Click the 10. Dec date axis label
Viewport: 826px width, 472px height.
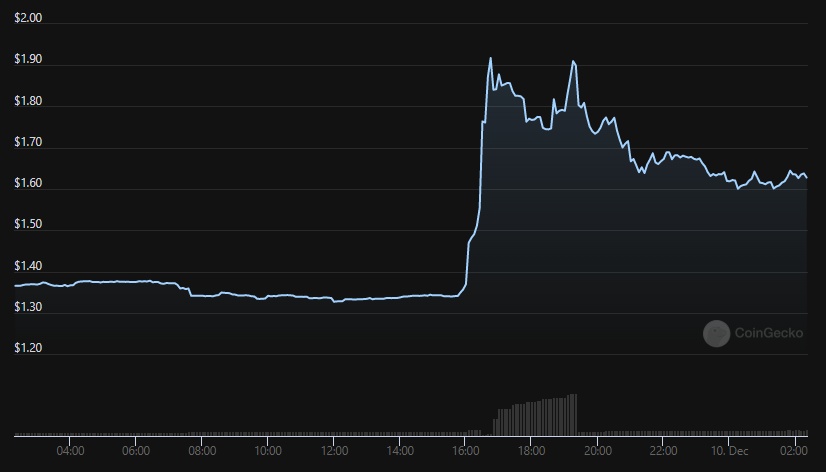[x=730, y=451]
